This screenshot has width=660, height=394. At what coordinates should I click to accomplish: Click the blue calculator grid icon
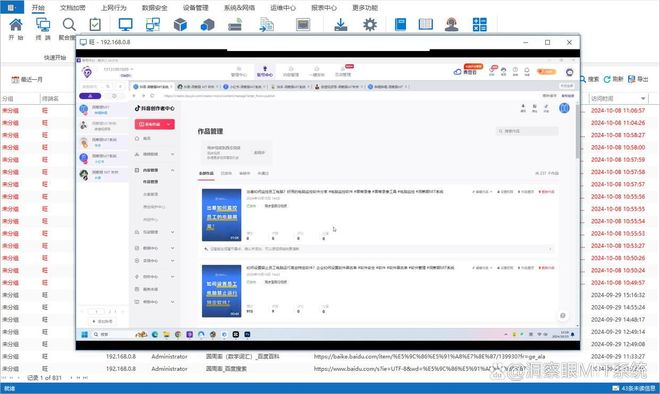pyautogui.click(x=479, y=25)
